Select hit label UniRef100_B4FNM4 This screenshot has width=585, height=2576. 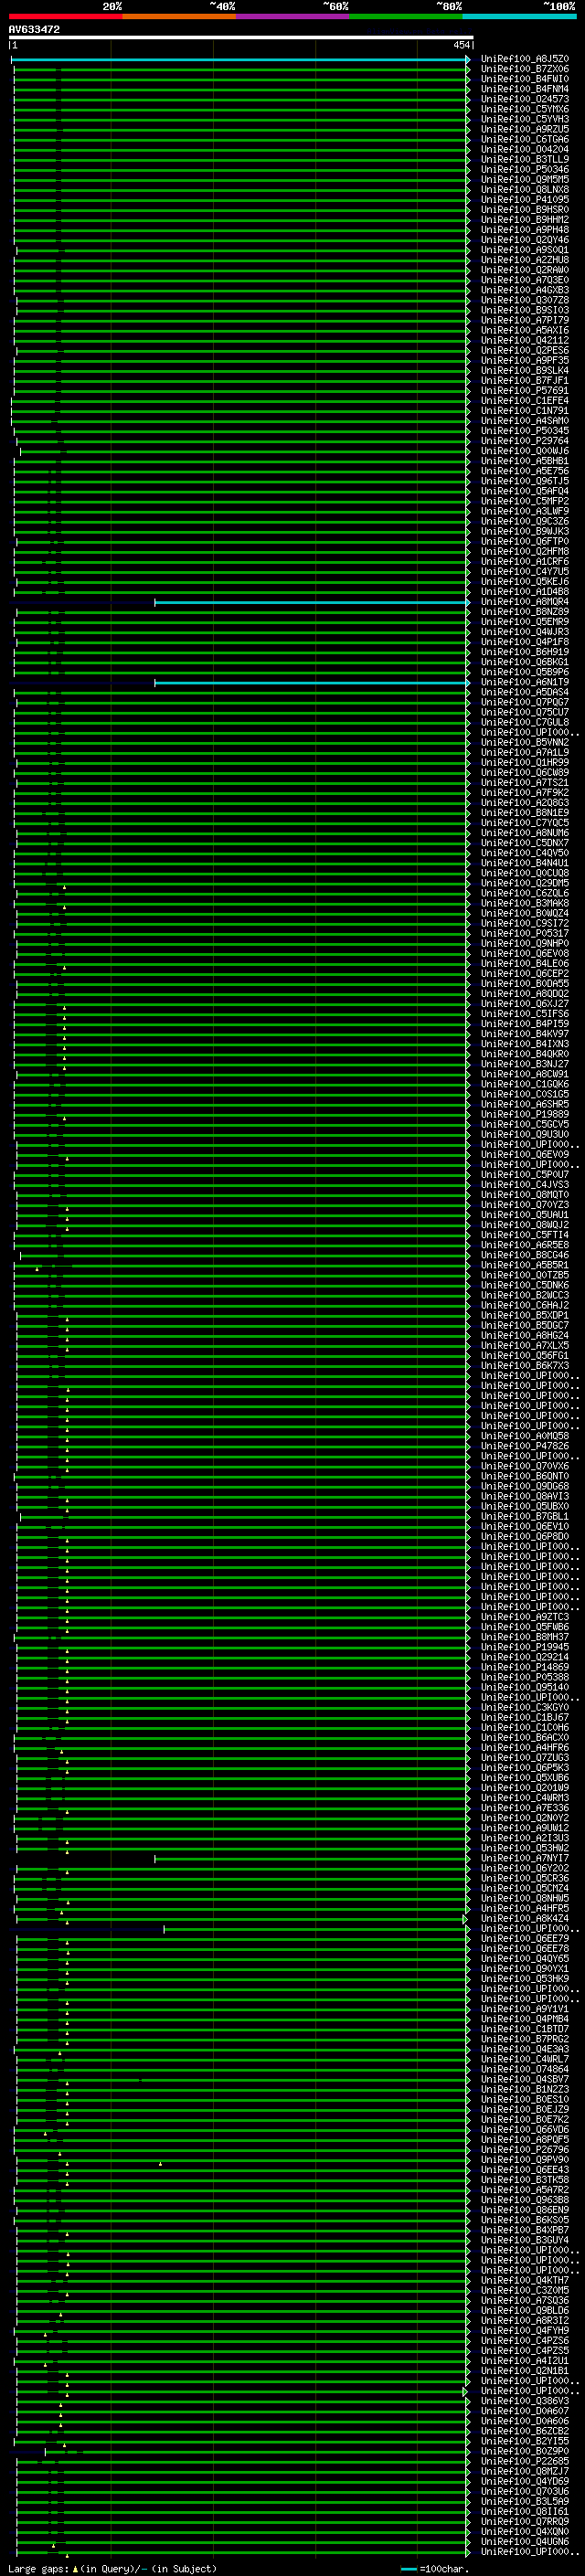click(x=525, y=89)
